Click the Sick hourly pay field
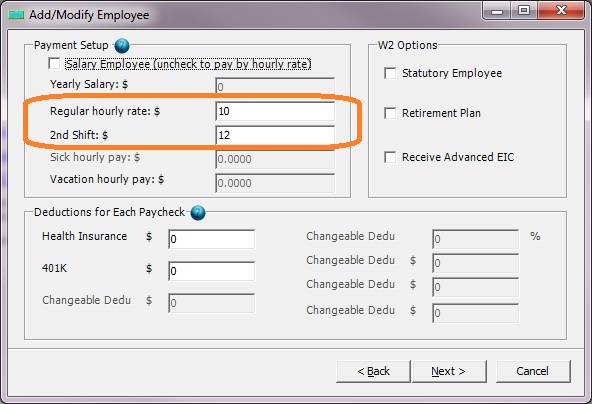592x404 pixels. click(x=275, y=159)
